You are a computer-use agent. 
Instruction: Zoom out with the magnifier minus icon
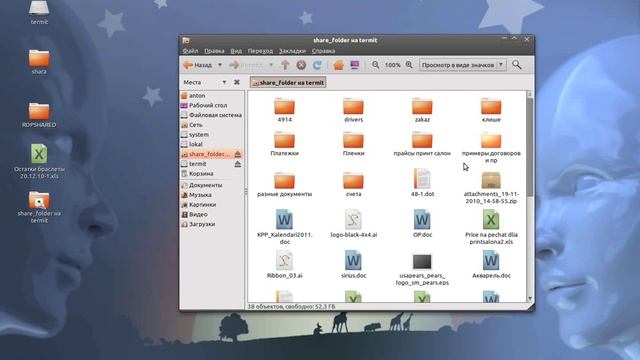point(376,65)
